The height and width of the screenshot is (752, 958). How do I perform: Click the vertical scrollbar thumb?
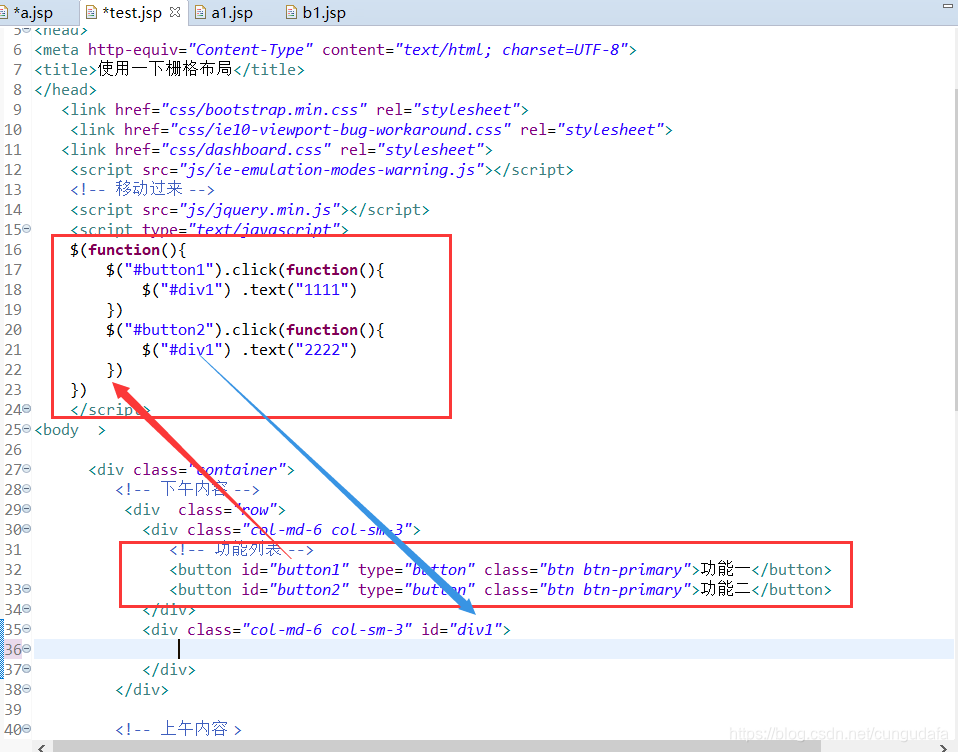point(955,249)
